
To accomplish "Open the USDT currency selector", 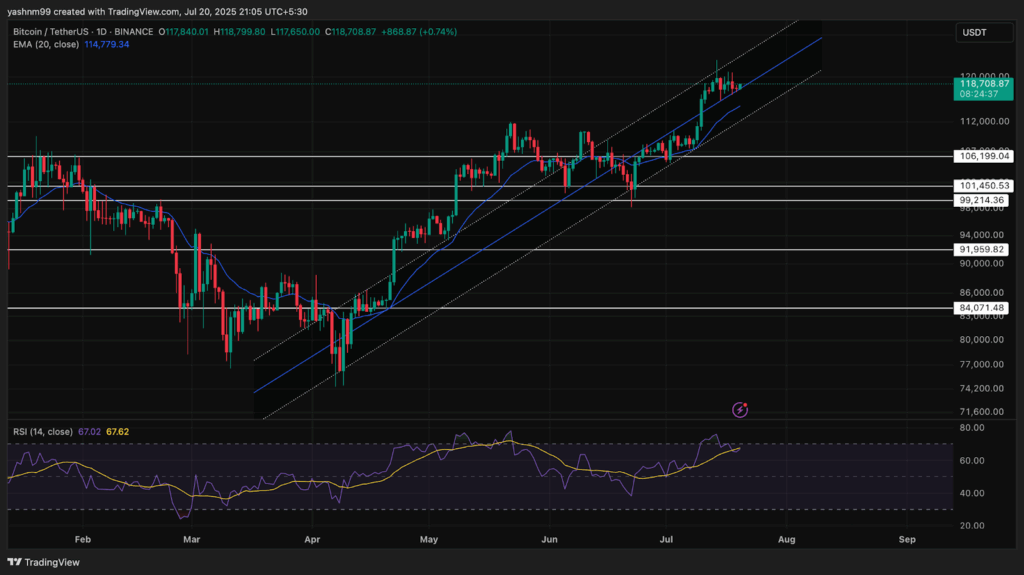I will click(984, 33).
